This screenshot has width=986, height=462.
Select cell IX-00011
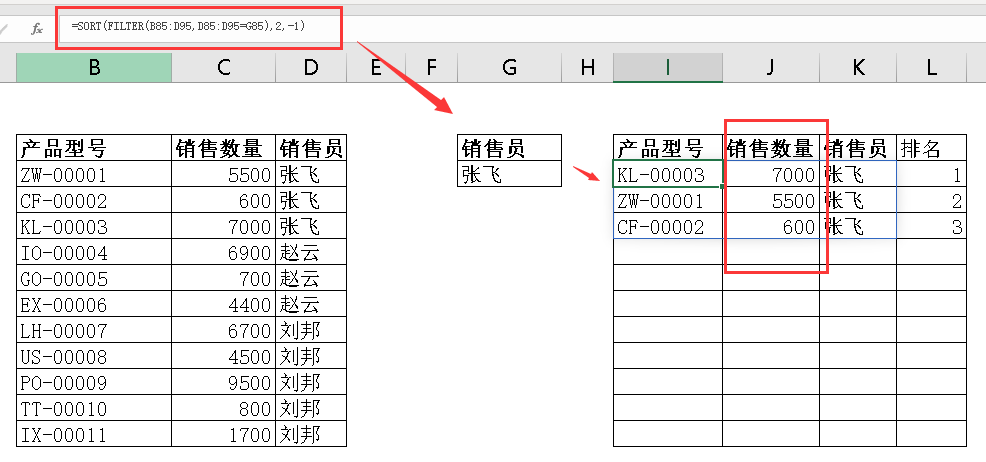94,434
